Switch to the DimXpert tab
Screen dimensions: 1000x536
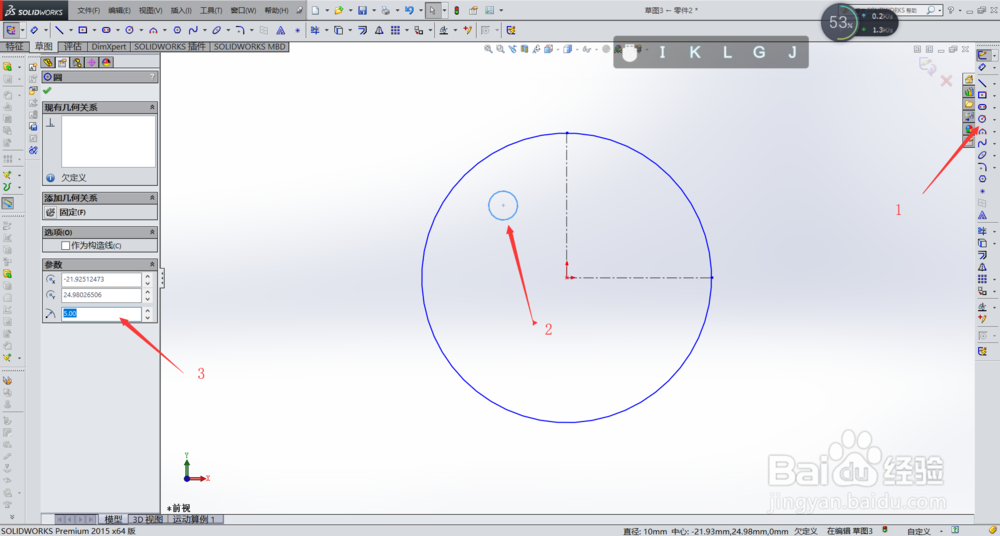[108, 47]
